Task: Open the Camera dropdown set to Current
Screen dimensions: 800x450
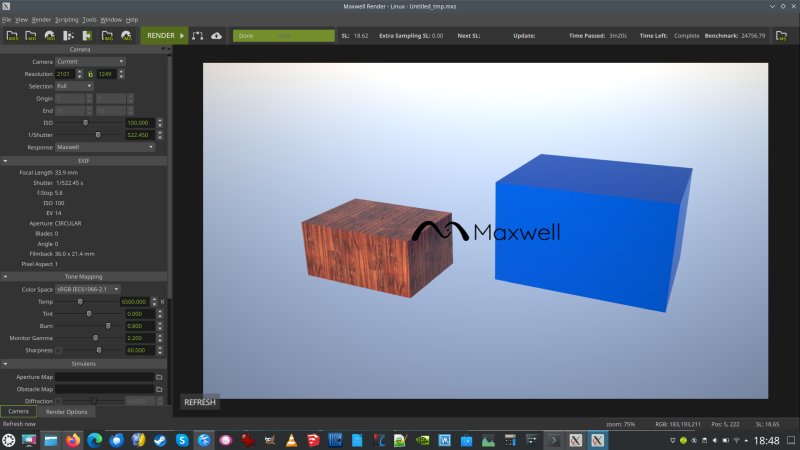Action: pos(90,61)
